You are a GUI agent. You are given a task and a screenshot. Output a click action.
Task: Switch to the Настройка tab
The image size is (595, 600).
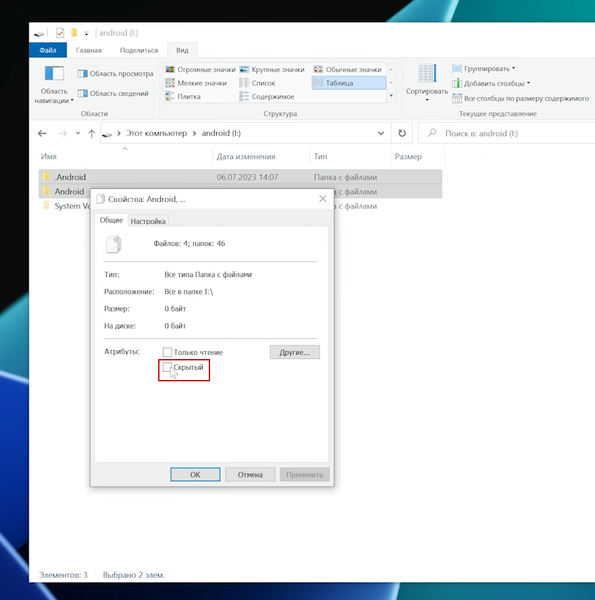click(x=148, y=221)
